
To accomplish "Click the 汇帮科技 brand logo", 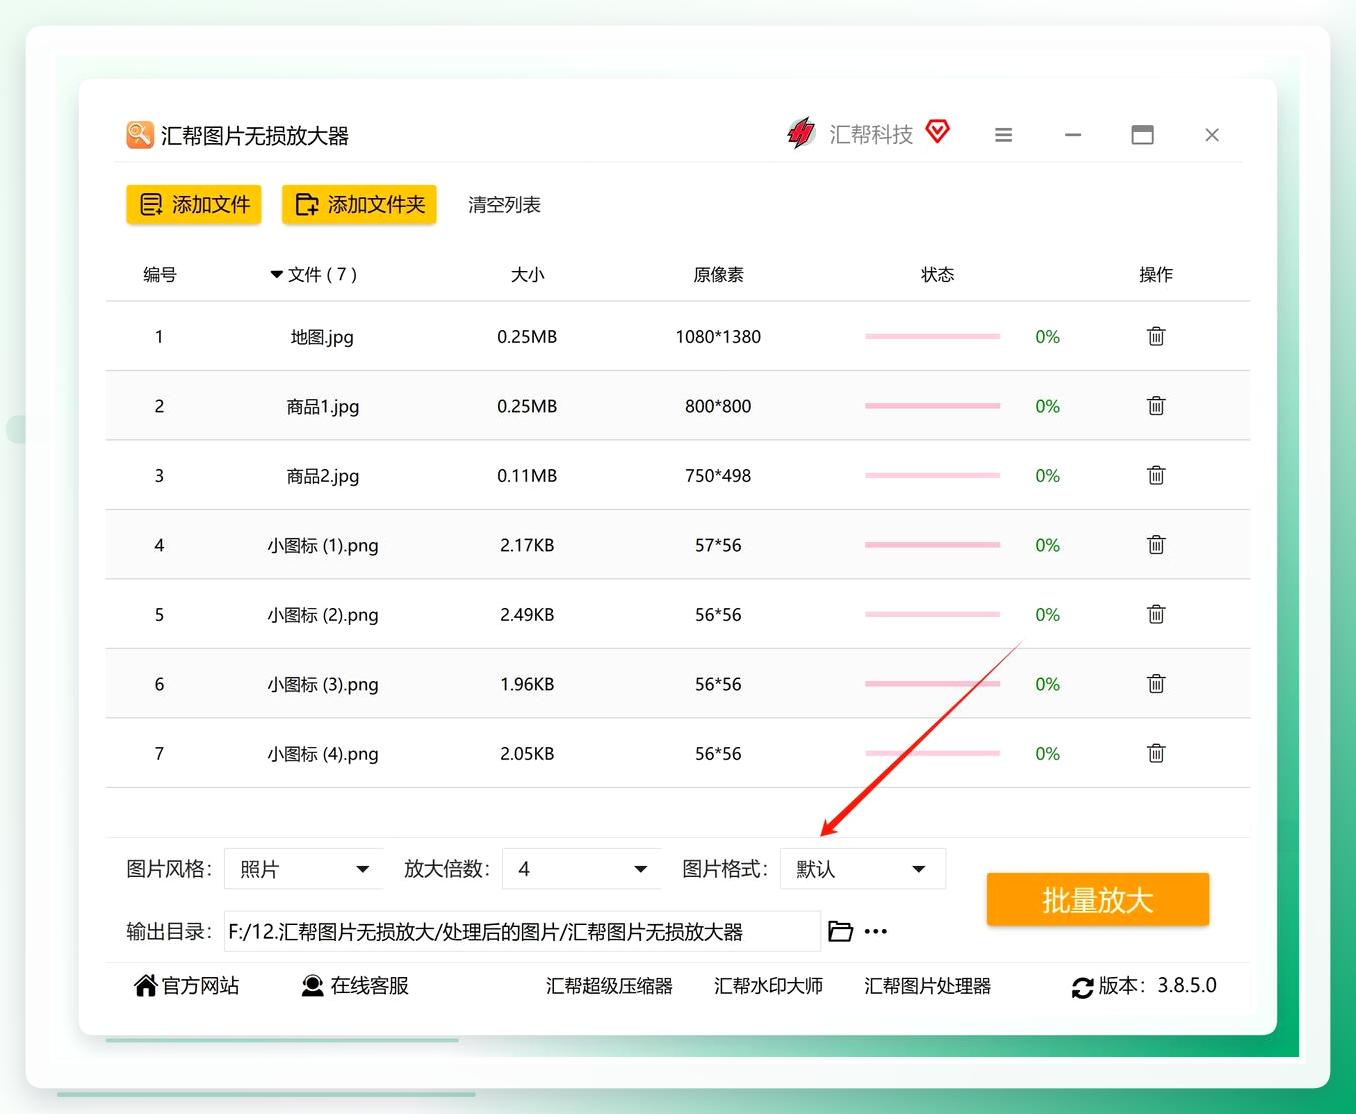I will coord(801,133).
